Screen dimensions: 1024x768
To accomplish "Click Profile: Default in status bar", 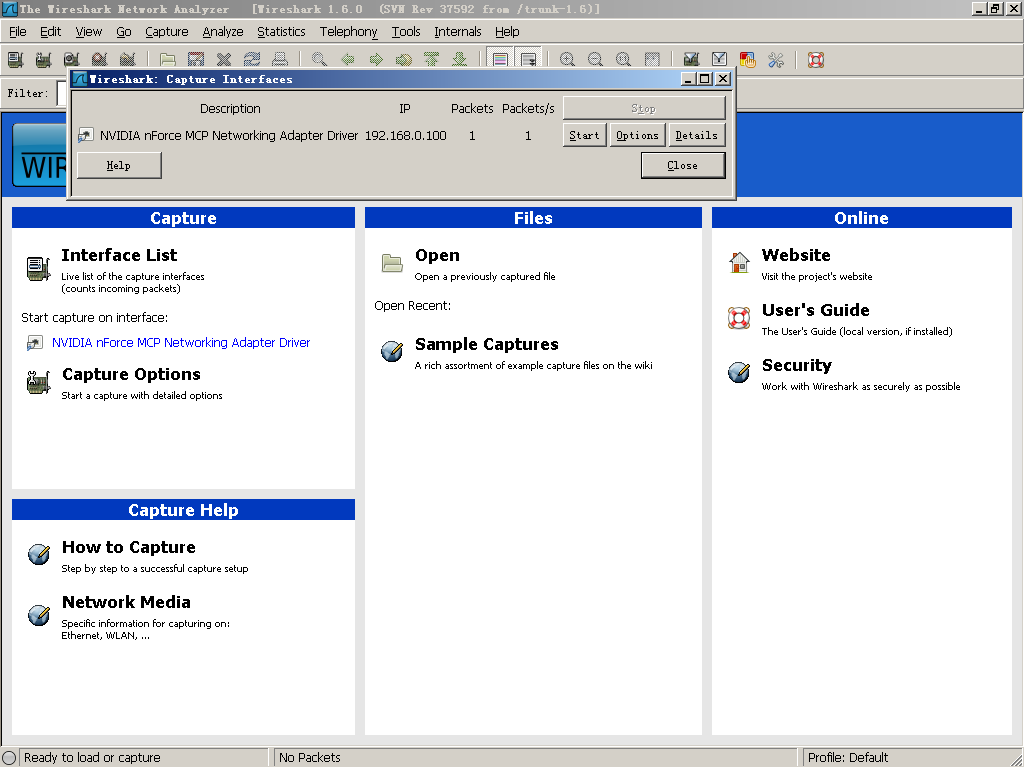I will coord(848,758).
